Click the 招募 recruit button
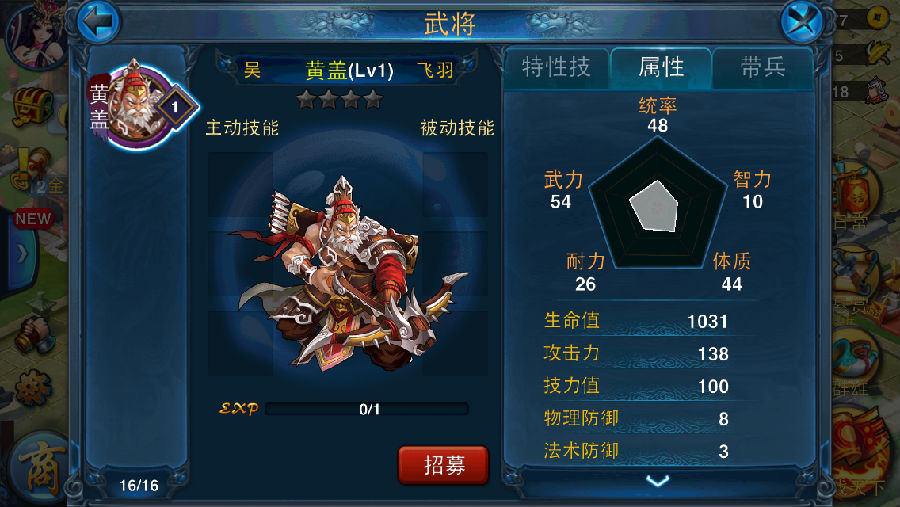Image resolution: width=900 pixels, height=507 pixels. pyautogui.click(x=443, y=465)
